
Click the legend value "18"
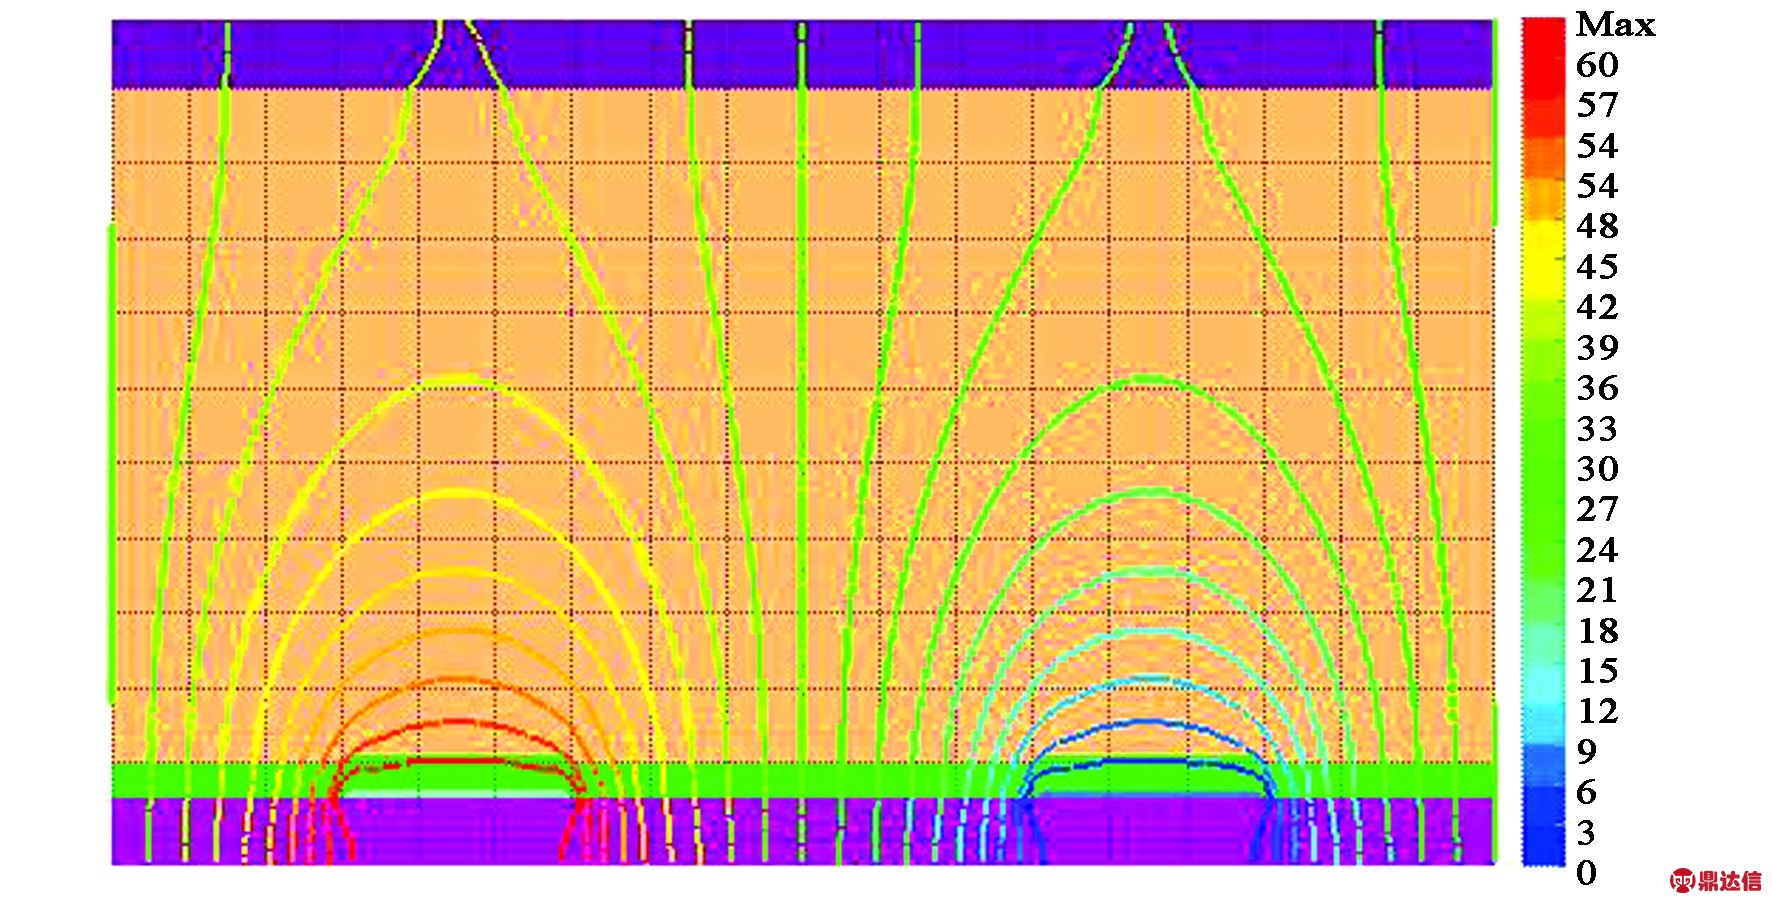pos(1597,631)
